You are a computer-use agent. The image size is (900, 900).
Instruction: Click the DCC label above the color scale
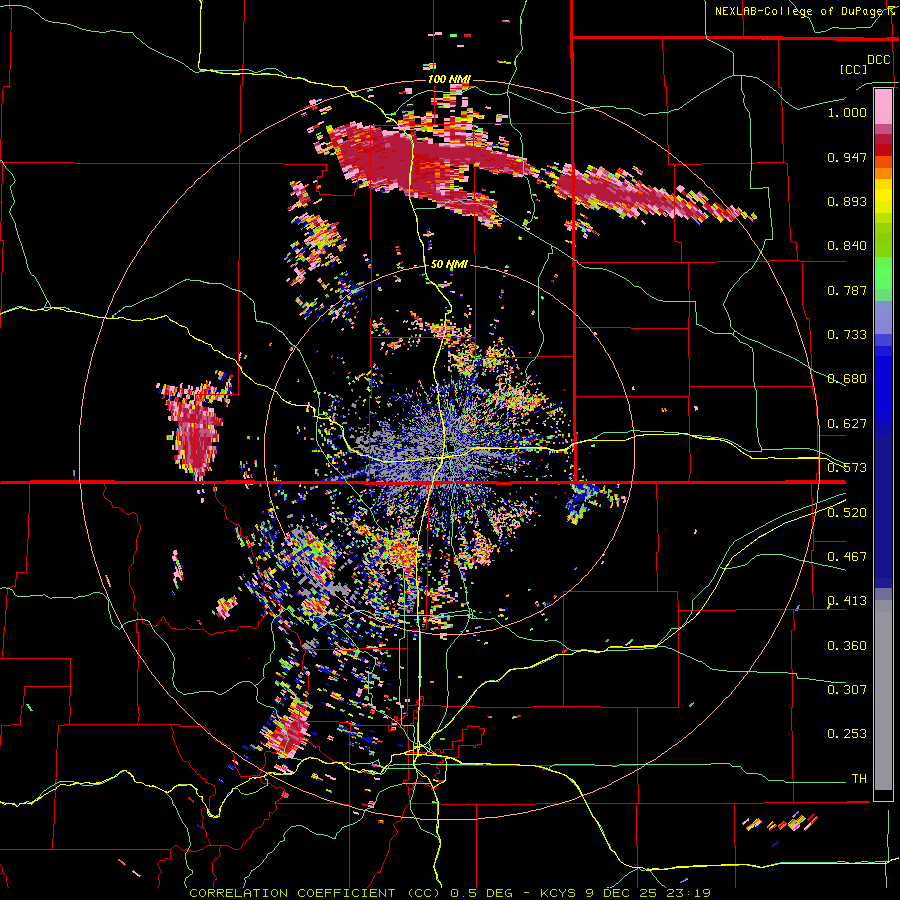point(878,60)
